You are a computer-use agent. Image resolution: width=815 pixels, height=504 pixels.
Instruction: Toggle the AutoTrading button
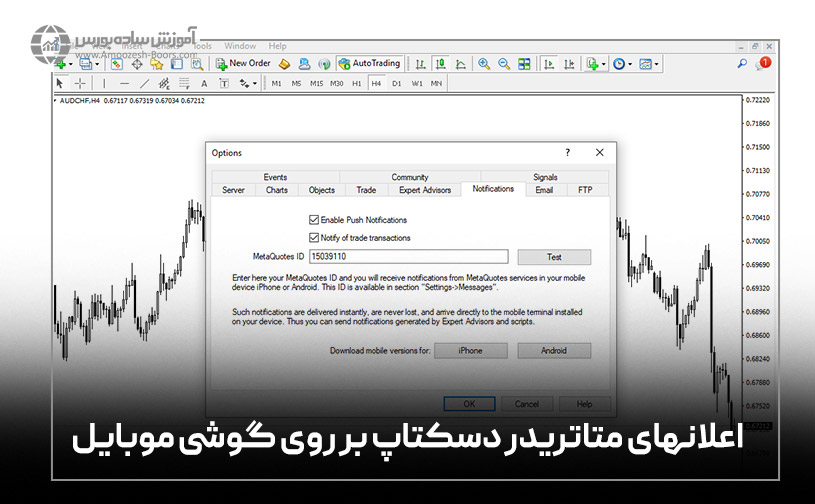[369, 63]
